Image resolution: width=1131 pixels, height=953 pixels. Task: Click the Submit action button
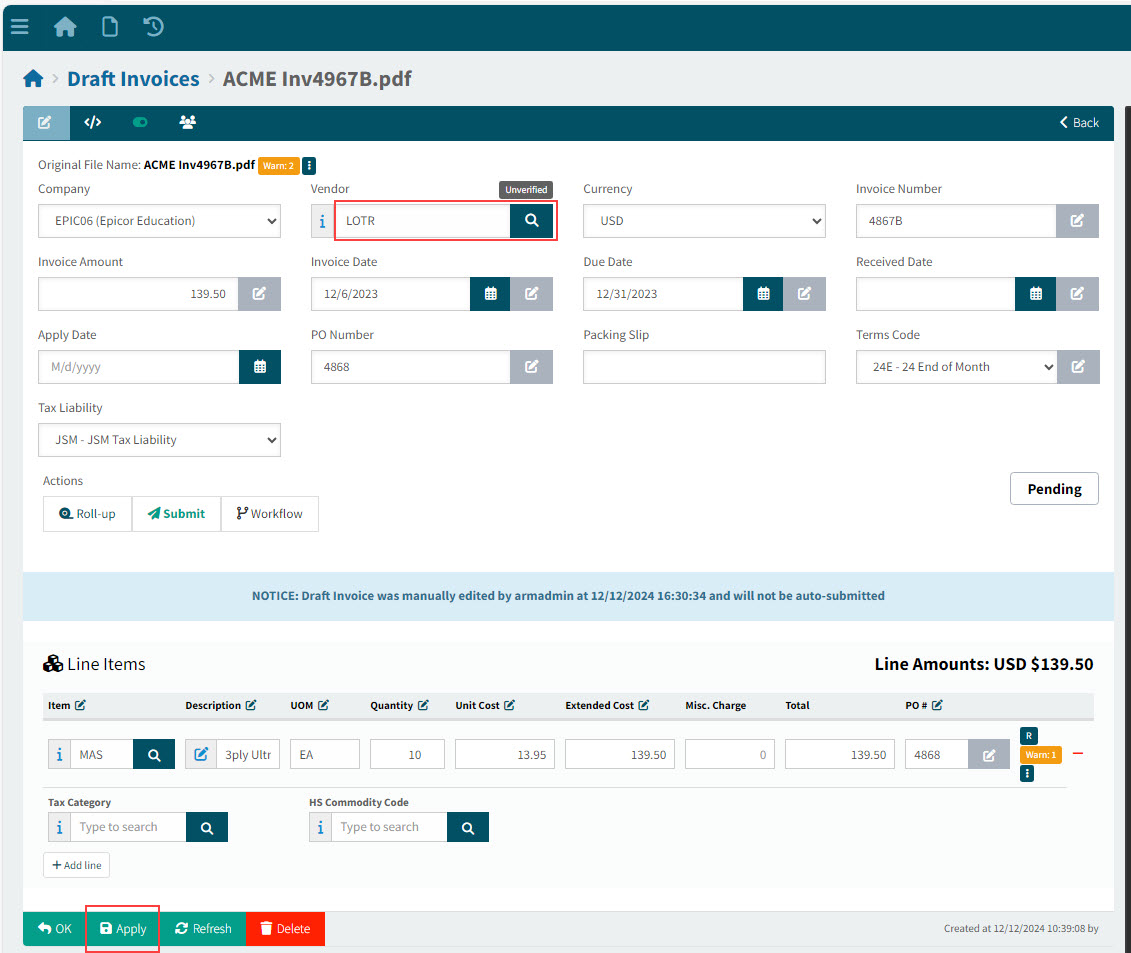click(176, 514)
